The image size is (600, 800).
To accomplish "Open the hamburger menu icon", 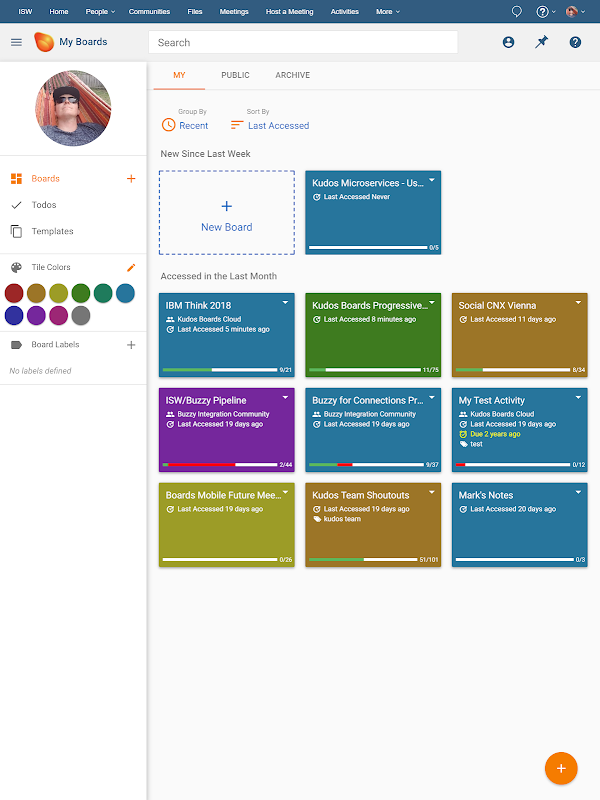I will tap(16, 42).
